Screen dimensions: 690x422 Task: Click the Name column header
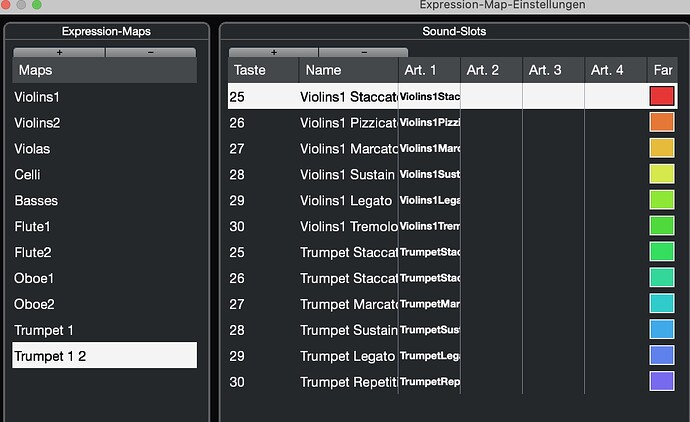pyautogui.click(x=324, y=70)
